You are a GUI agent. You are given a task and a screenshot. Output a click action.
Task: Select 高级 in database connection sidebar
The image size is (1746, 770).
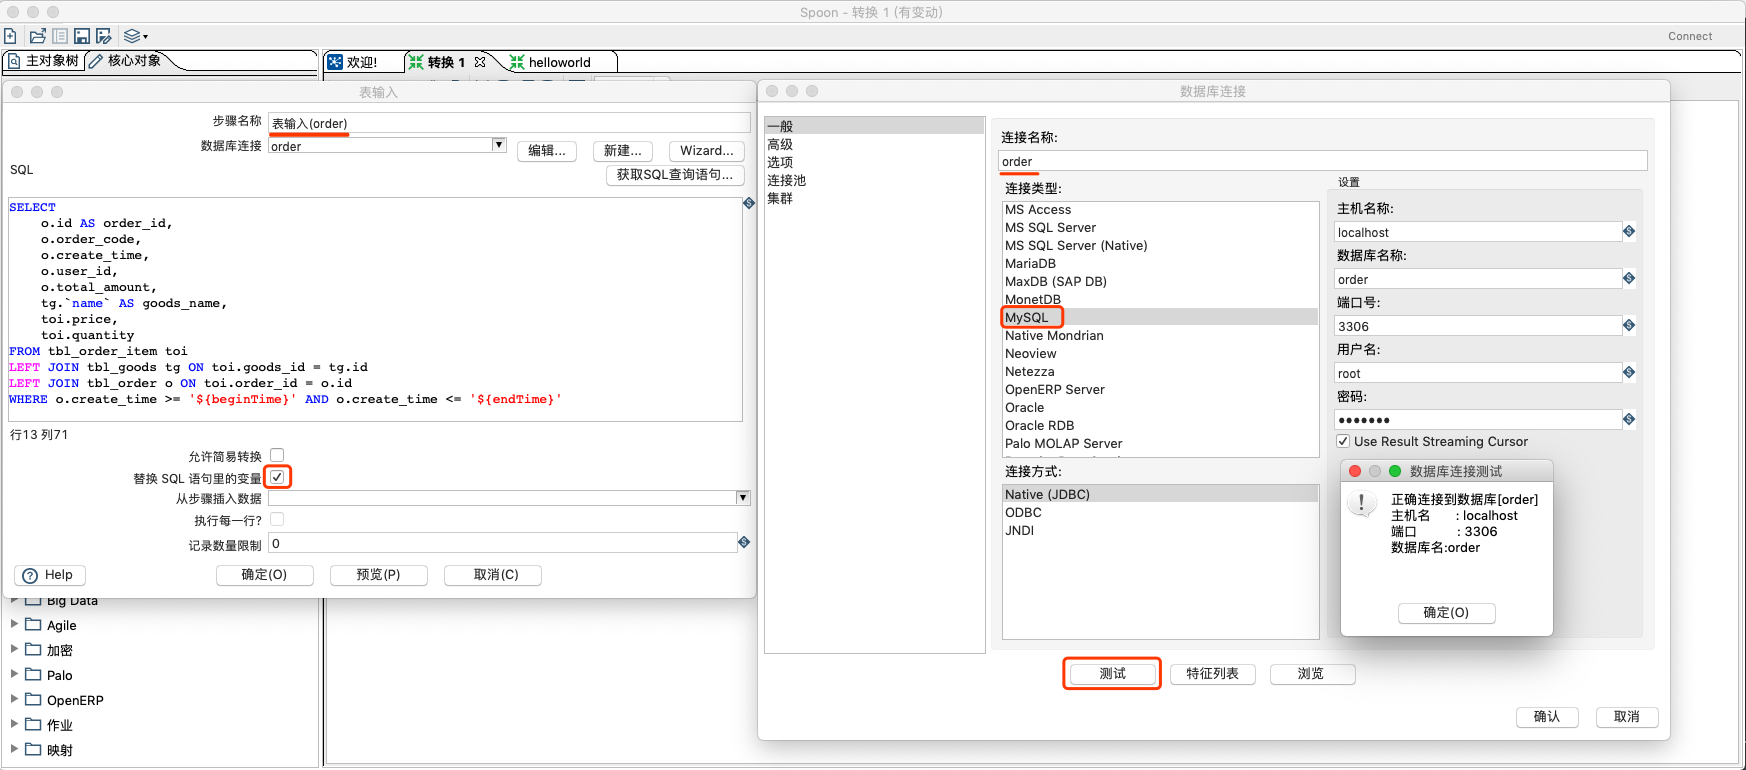[780, 144]
